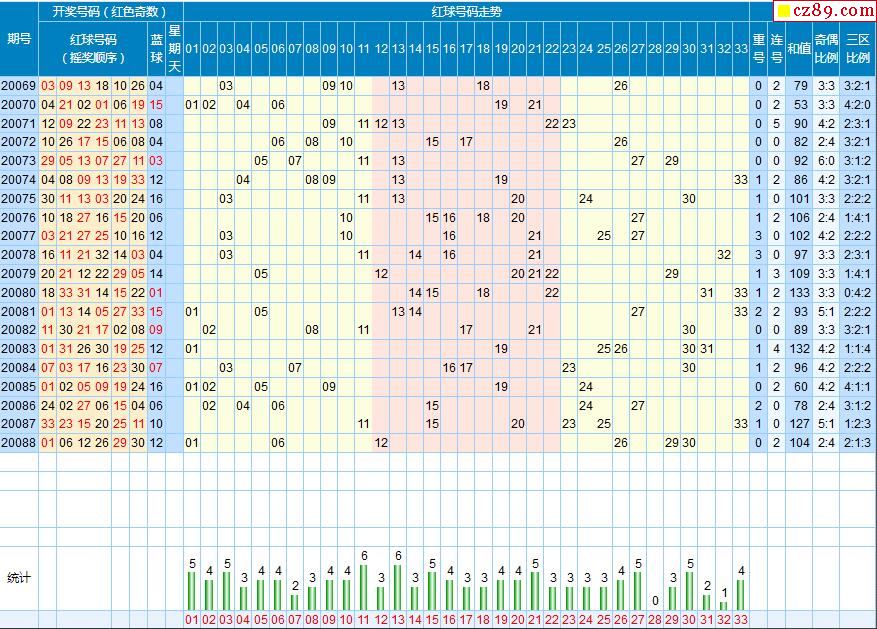The height and width of the screenshot is (629, 877).
Task: Select blue ball 03 in row 20073
Action: tap(156, 160)
